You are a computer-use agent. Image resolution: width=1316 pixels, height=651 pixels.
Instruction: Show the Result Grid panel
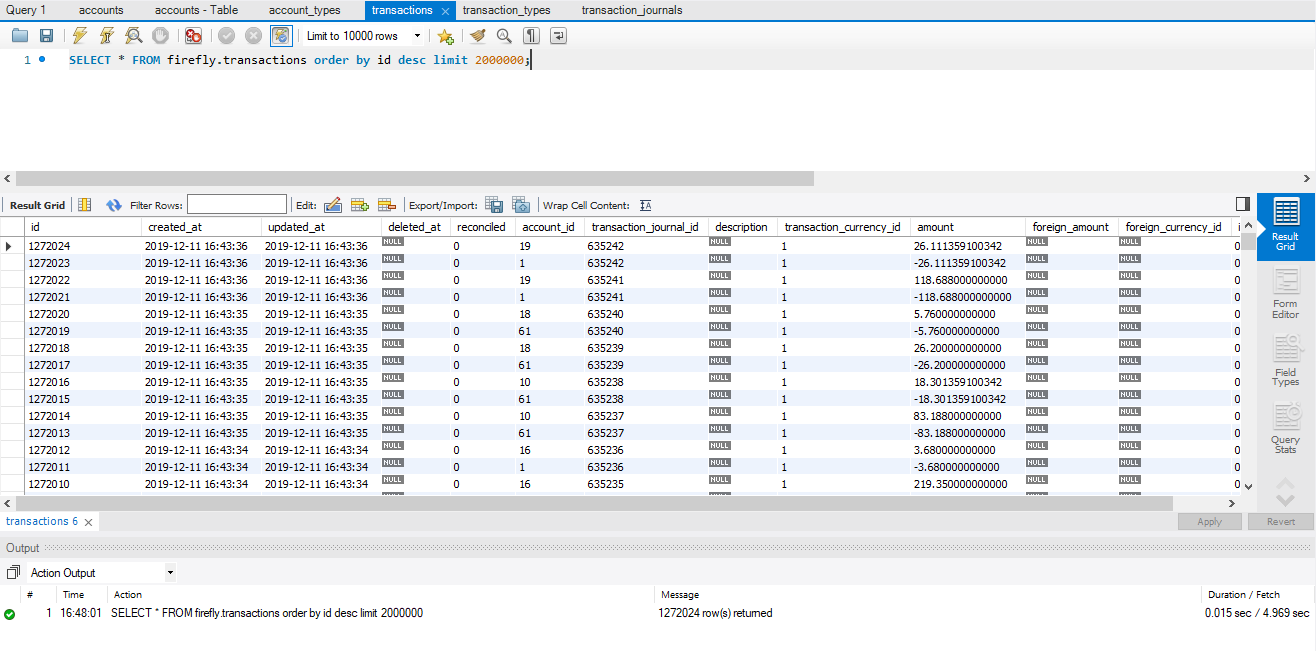[1285, 227]
